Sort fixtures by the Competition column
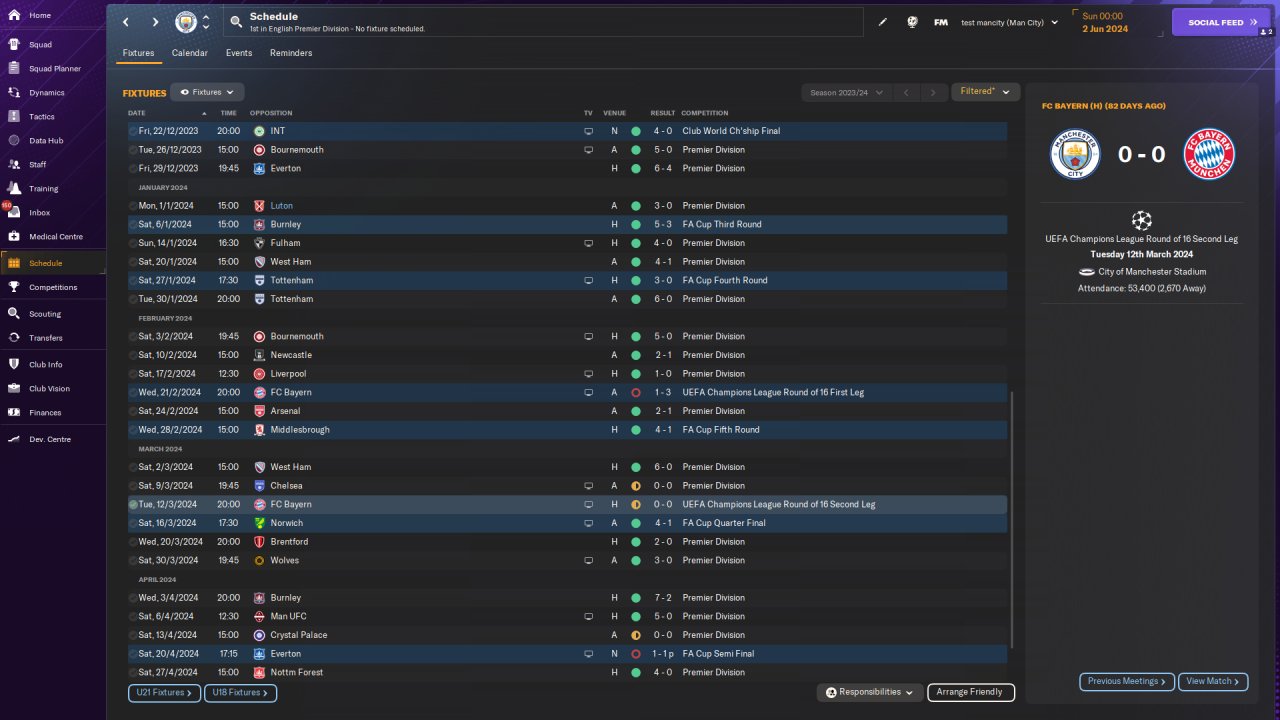This screenshot has height=720, width=1280. pos(705,113)
